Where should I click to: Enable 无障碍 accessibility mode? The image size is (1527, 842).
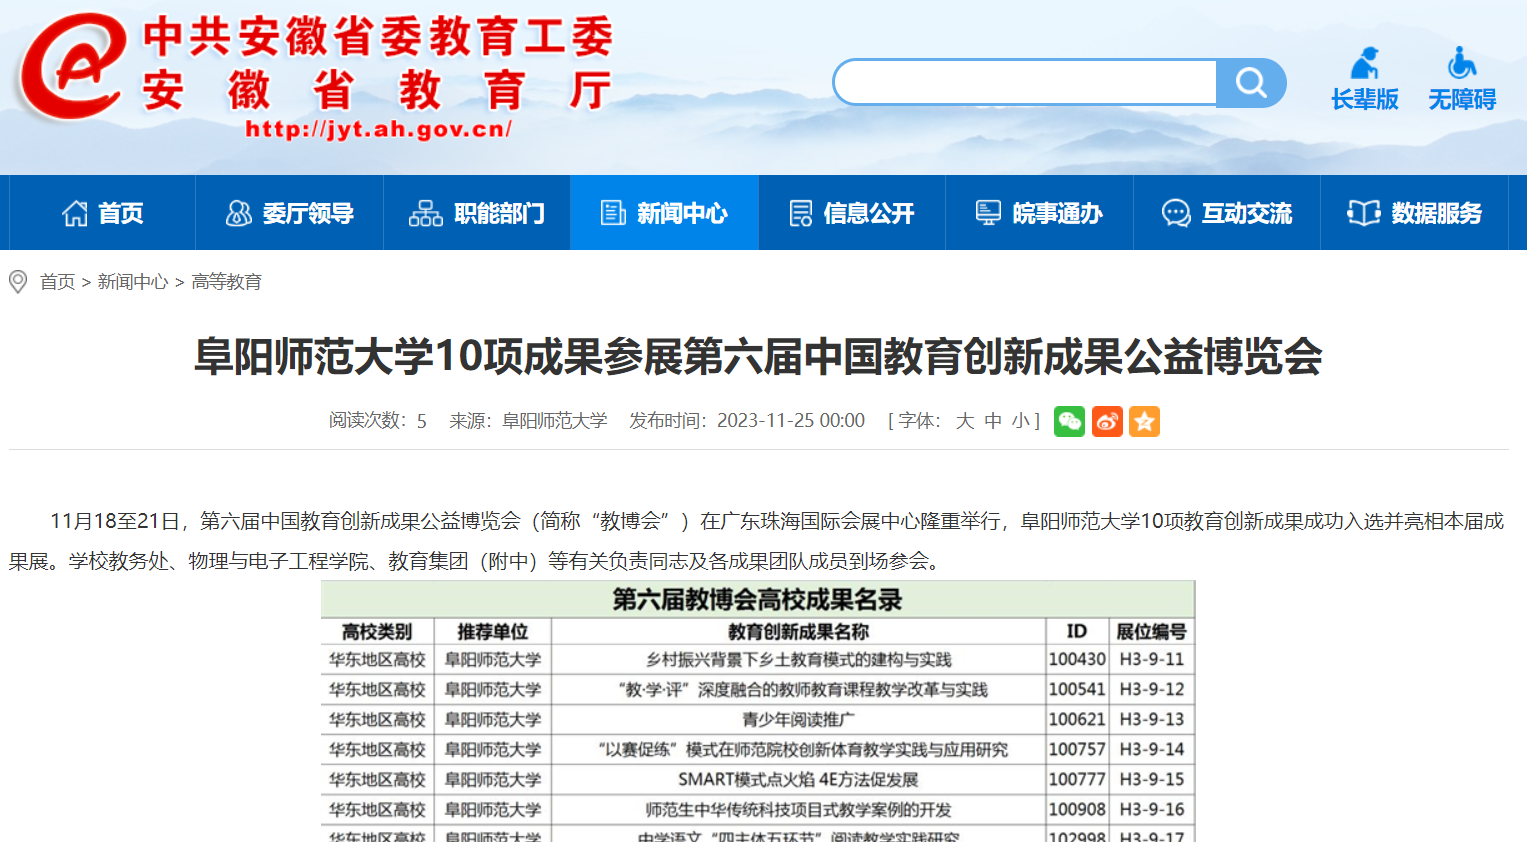tap(1461, 80)
